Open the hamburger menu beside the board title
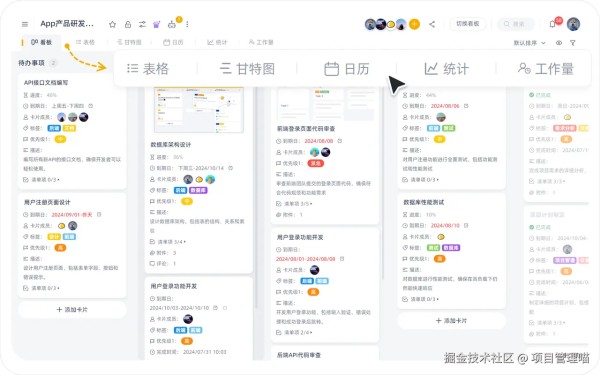 coord(25,24)
